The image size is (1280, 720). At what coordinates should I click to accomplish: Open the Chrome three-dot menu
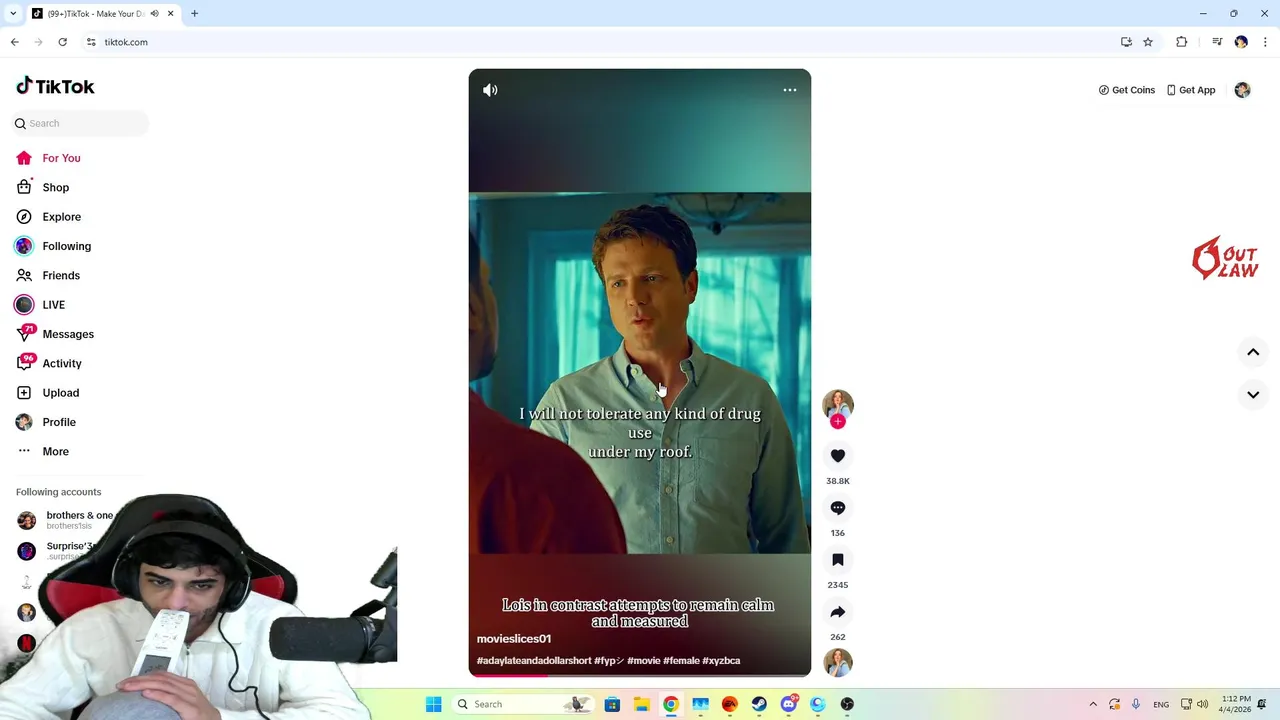[1265, 42]
